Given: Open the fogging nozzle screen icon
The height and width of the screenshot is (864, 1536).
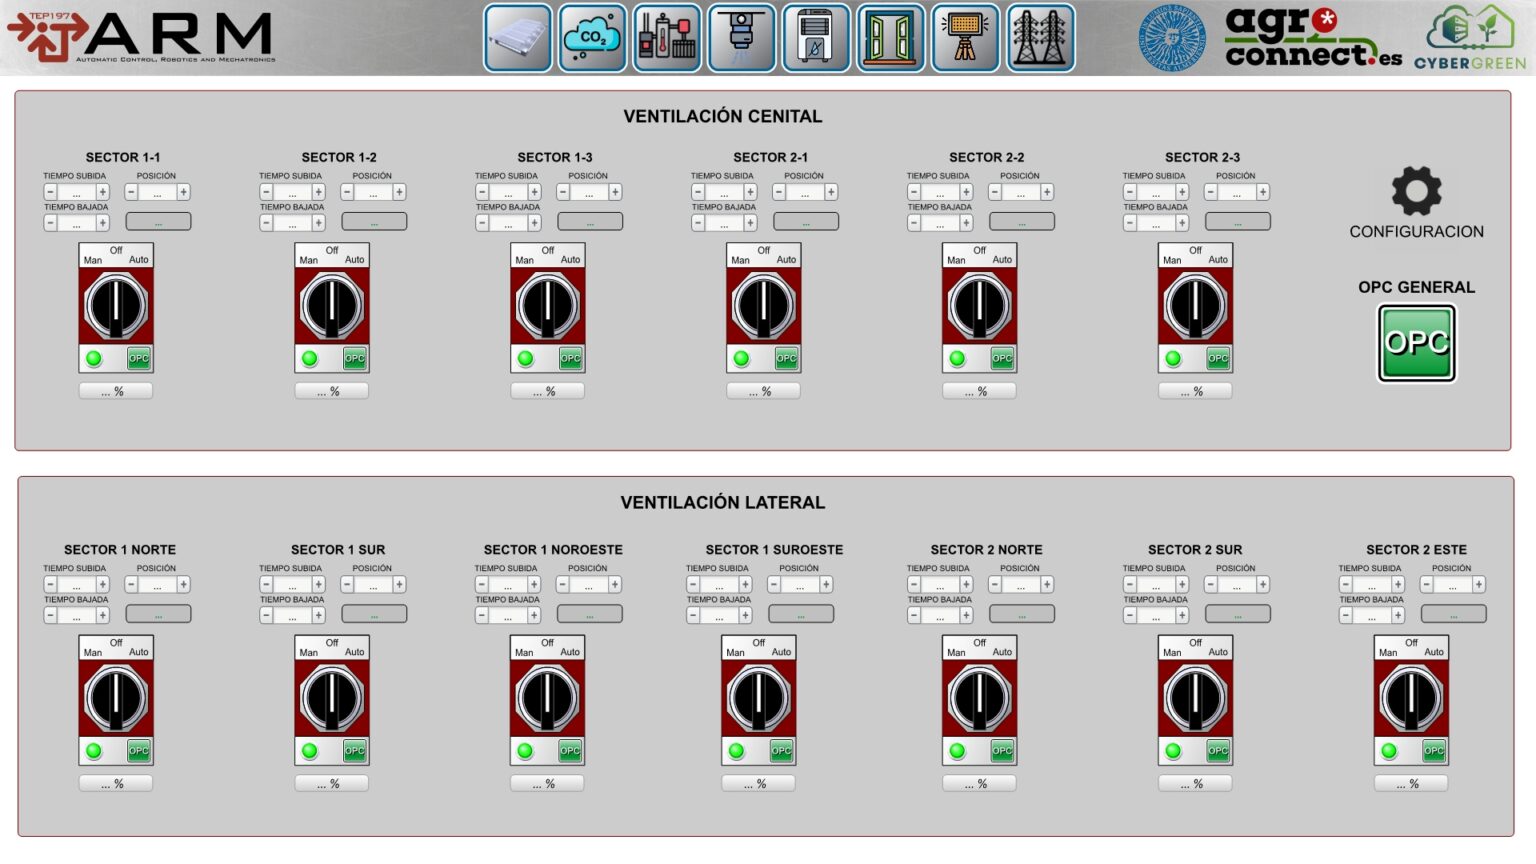Looking at the screenshot, I should [742, 38].
